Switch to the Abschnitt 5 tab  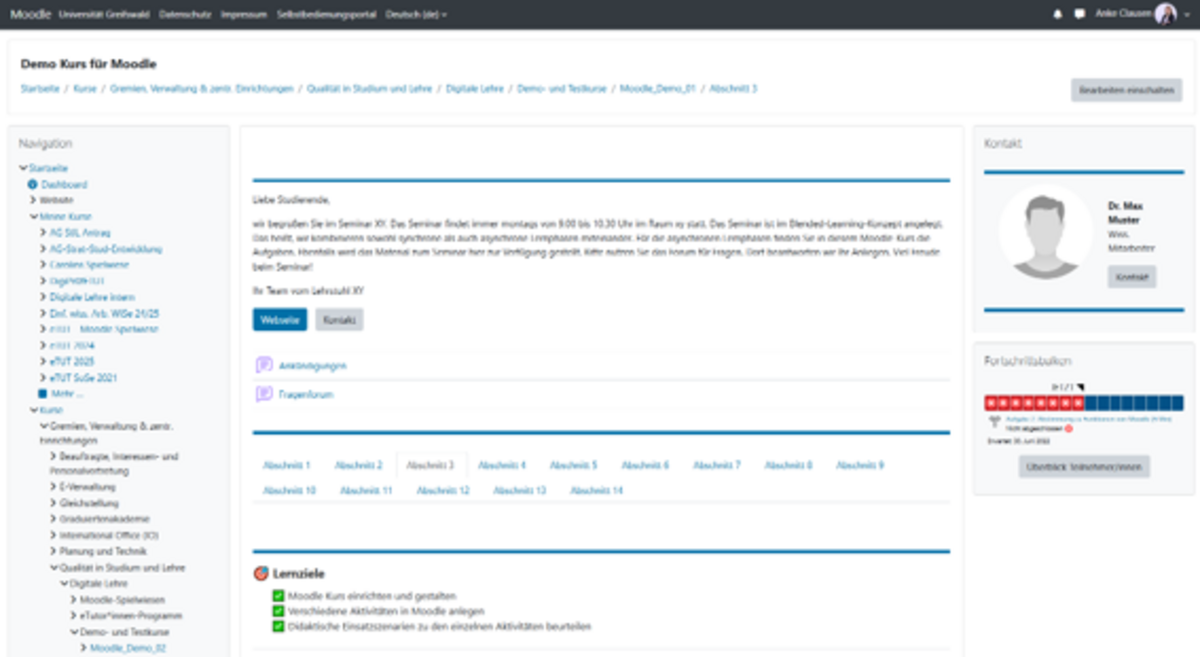pos(573,465)
